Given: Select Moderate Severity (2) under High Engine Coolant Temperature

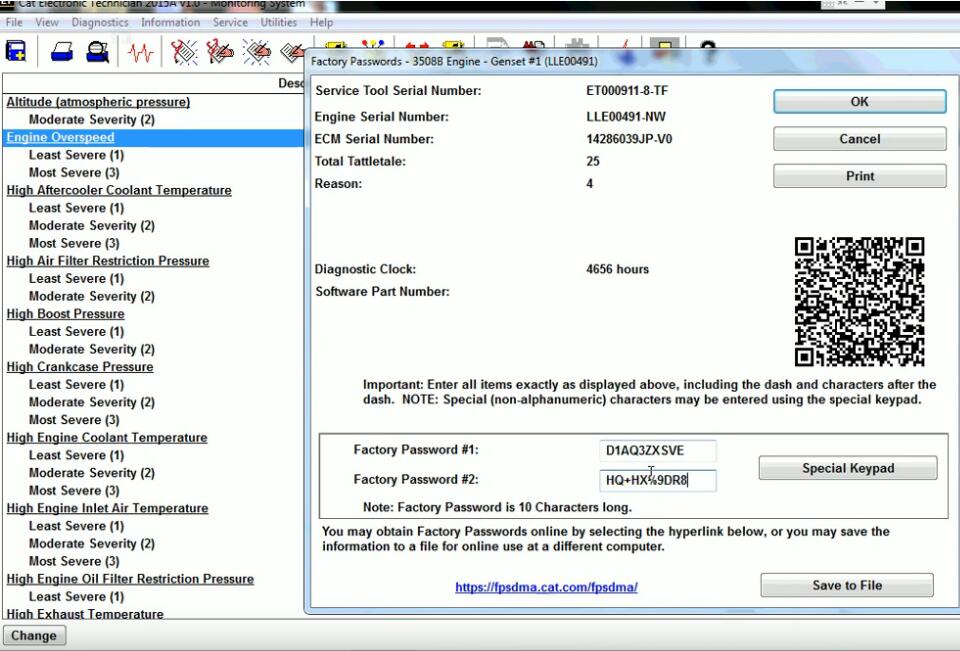Looking at the screenshot, I should point(92,473).
